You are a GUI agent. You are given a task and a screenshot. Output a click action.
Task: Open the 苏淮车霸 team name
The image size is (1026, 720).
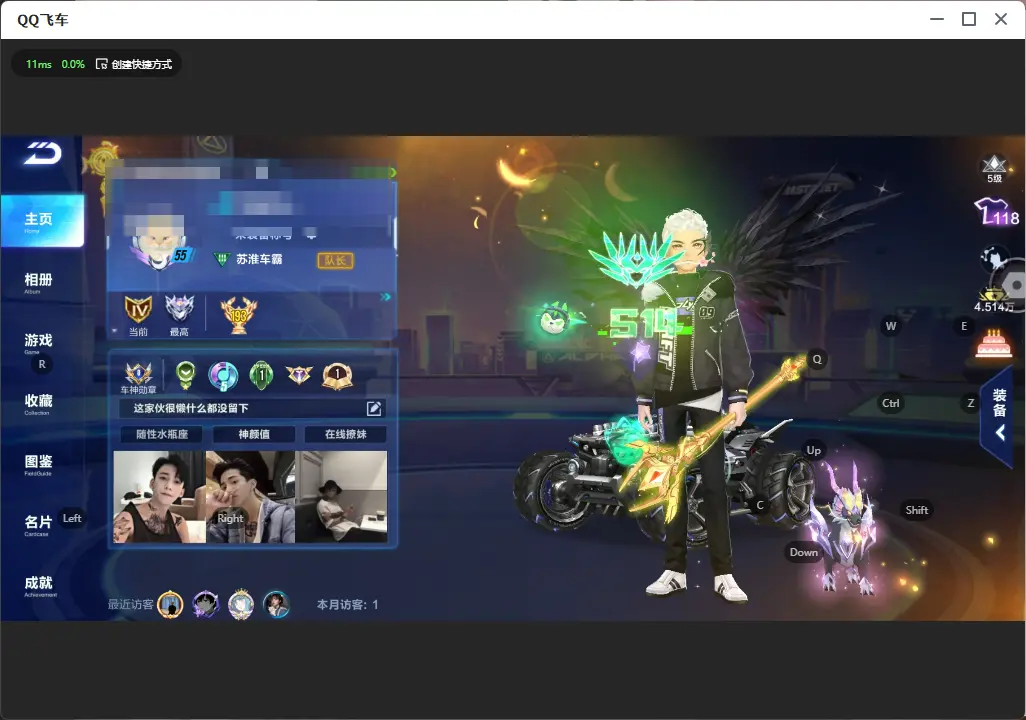[x=259, y=260]
